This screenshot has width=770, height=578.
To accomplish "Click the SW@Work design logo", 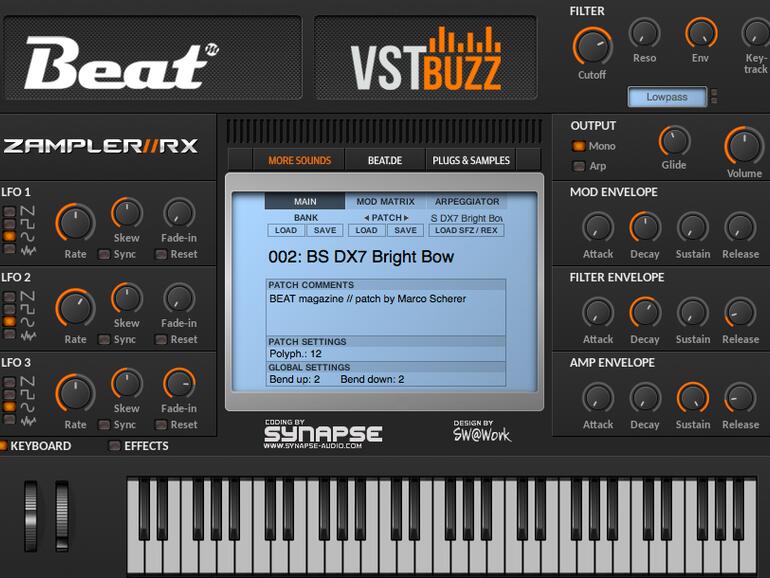I will point(481,431).
